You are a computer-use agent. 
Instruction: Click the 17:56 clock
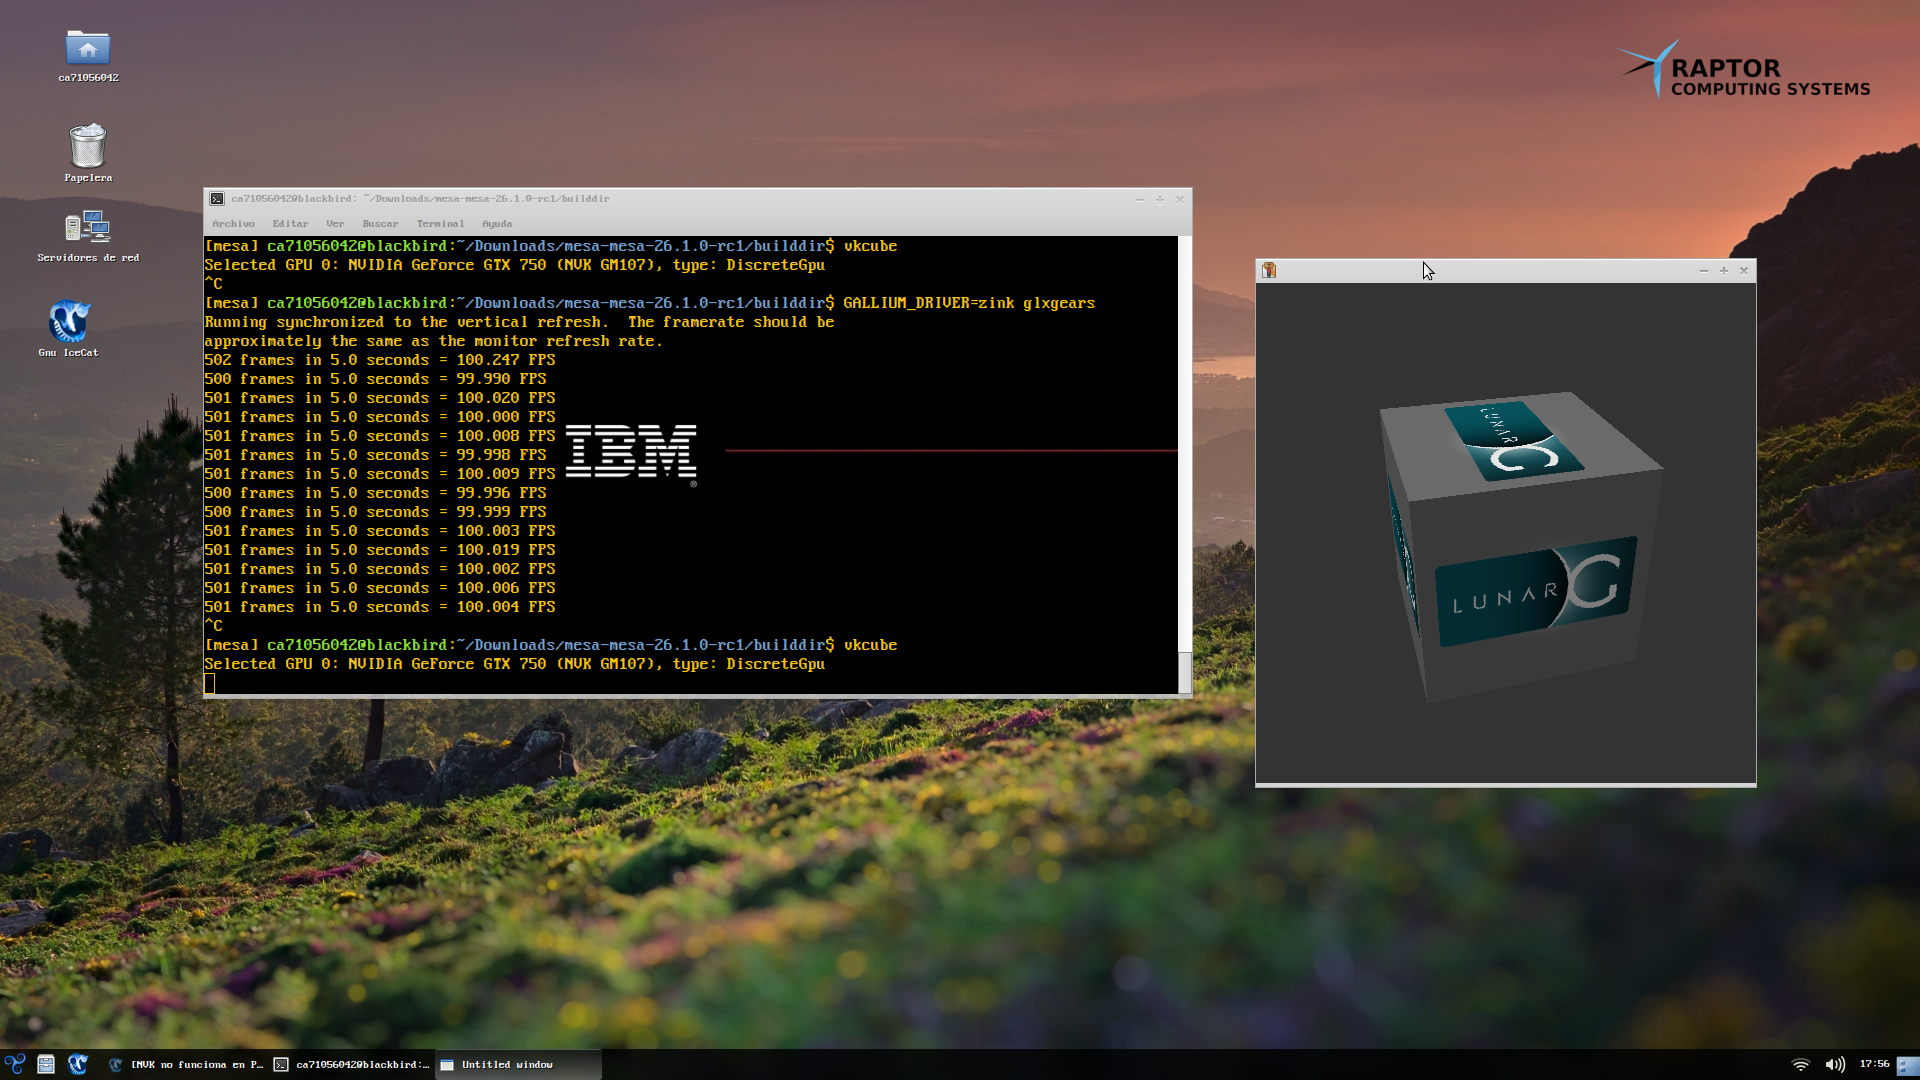(1874, 1064)
